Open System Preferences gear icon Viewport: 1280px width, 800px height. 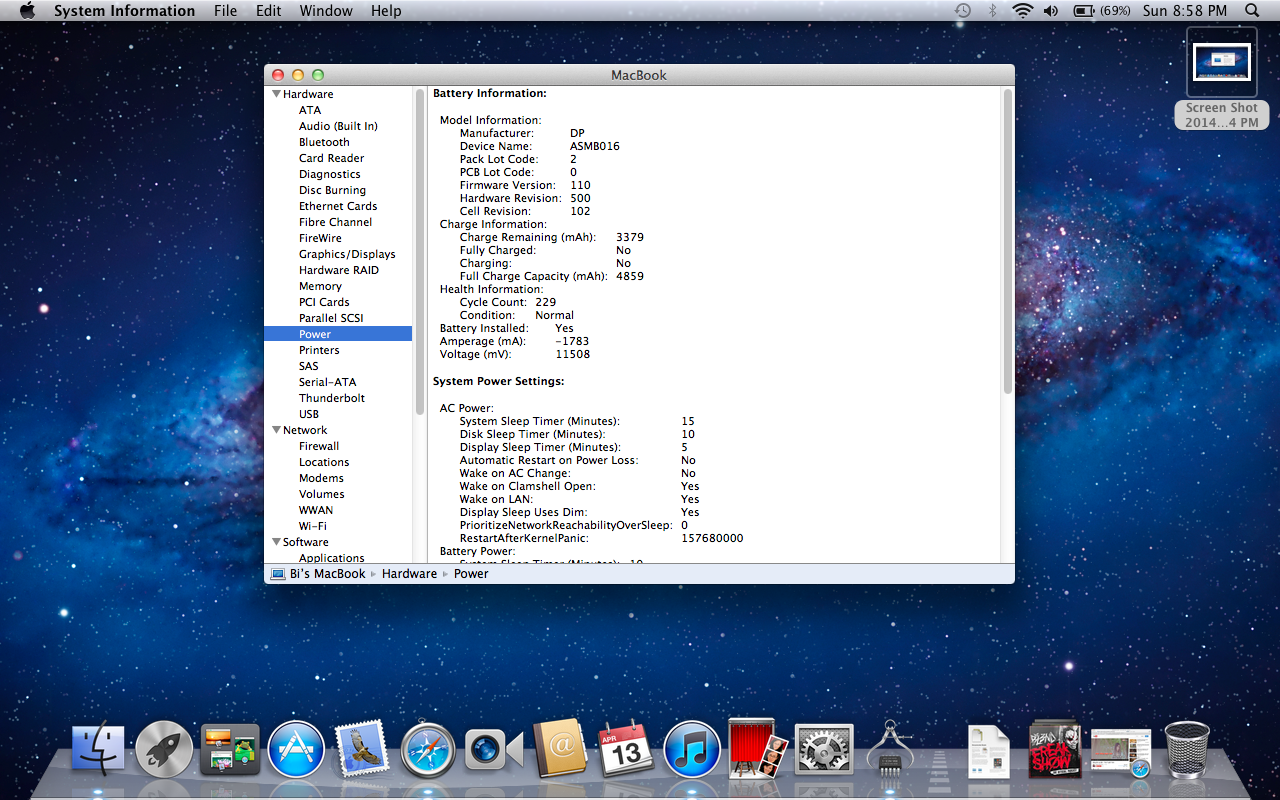[824, 750]
